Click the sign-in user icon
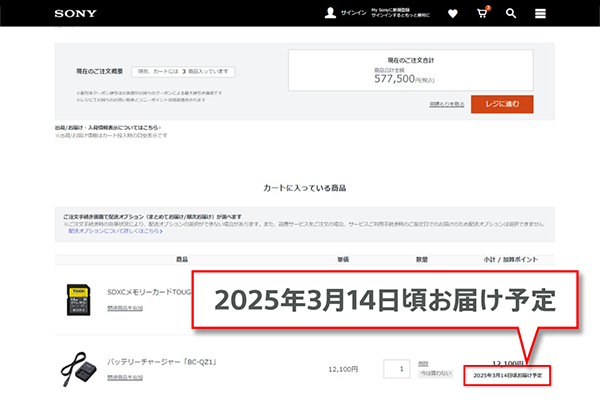Screen dimensions: 600x400 331,13
